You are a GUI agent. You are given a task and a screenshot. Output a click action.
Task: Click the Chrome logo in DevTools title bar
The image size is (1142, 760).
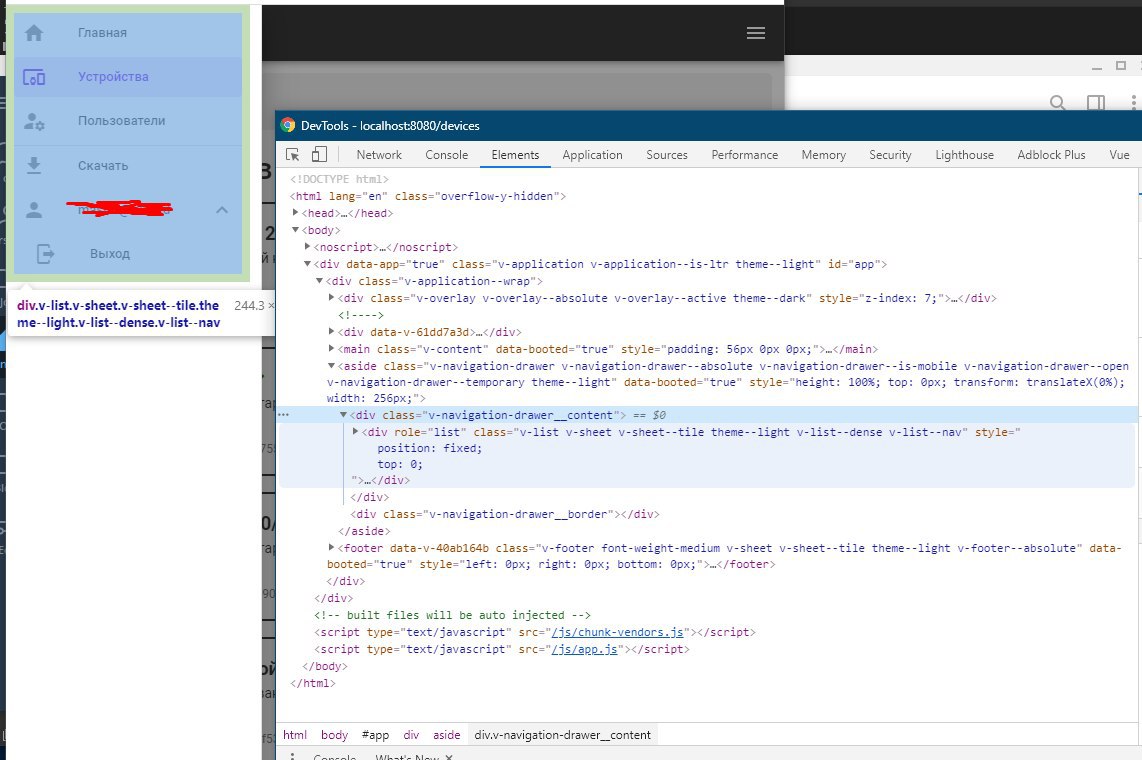(x=288, y=125)
